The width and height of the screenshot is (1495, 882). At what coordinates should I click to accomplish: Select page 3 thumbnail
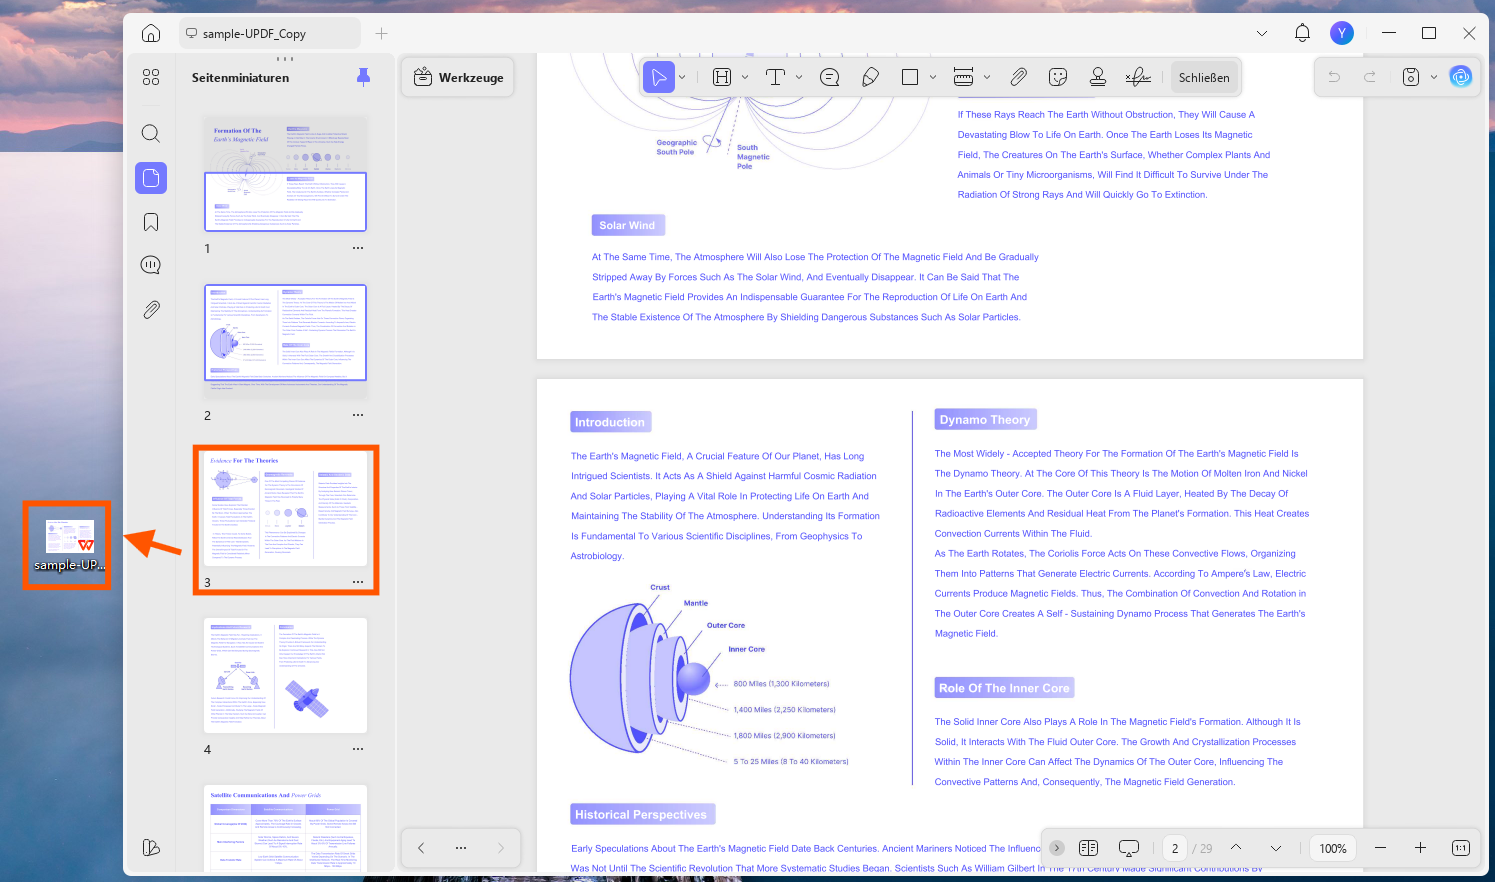pyautogui.click(x=285, y=509)
